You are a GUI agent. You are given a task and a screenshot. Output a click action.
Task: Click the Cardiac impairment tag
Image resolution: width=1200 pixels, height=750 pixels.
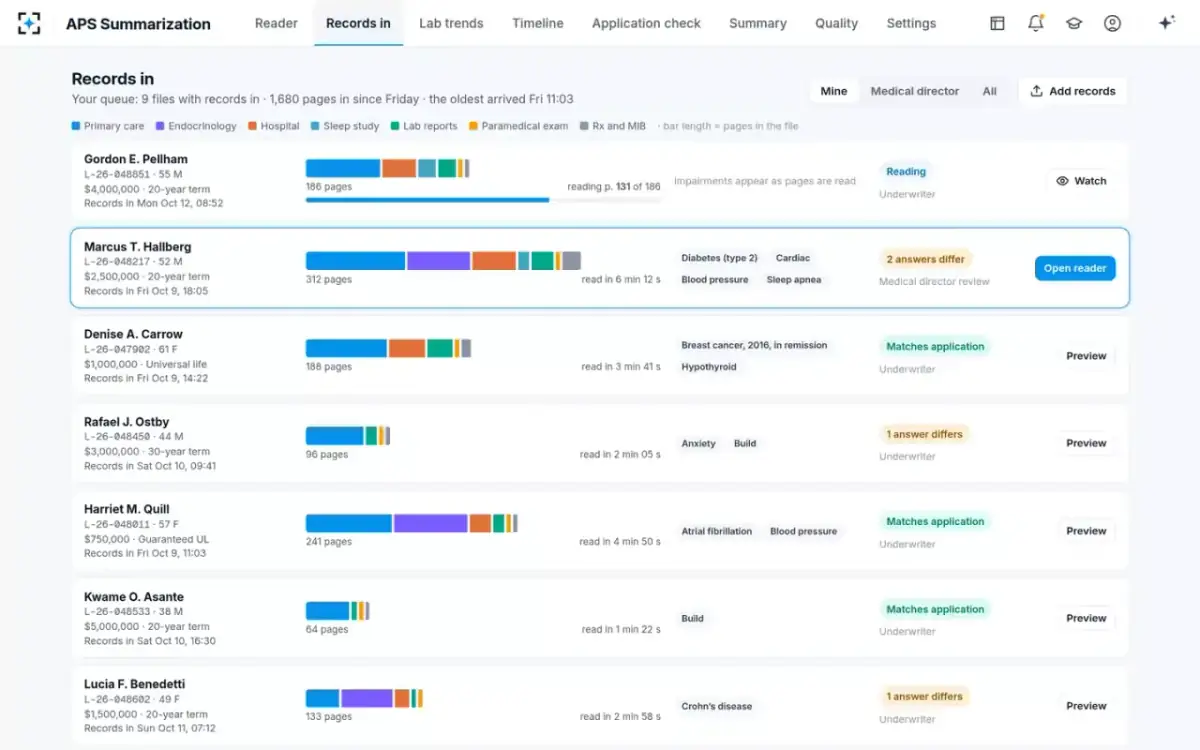coord(793,258)
